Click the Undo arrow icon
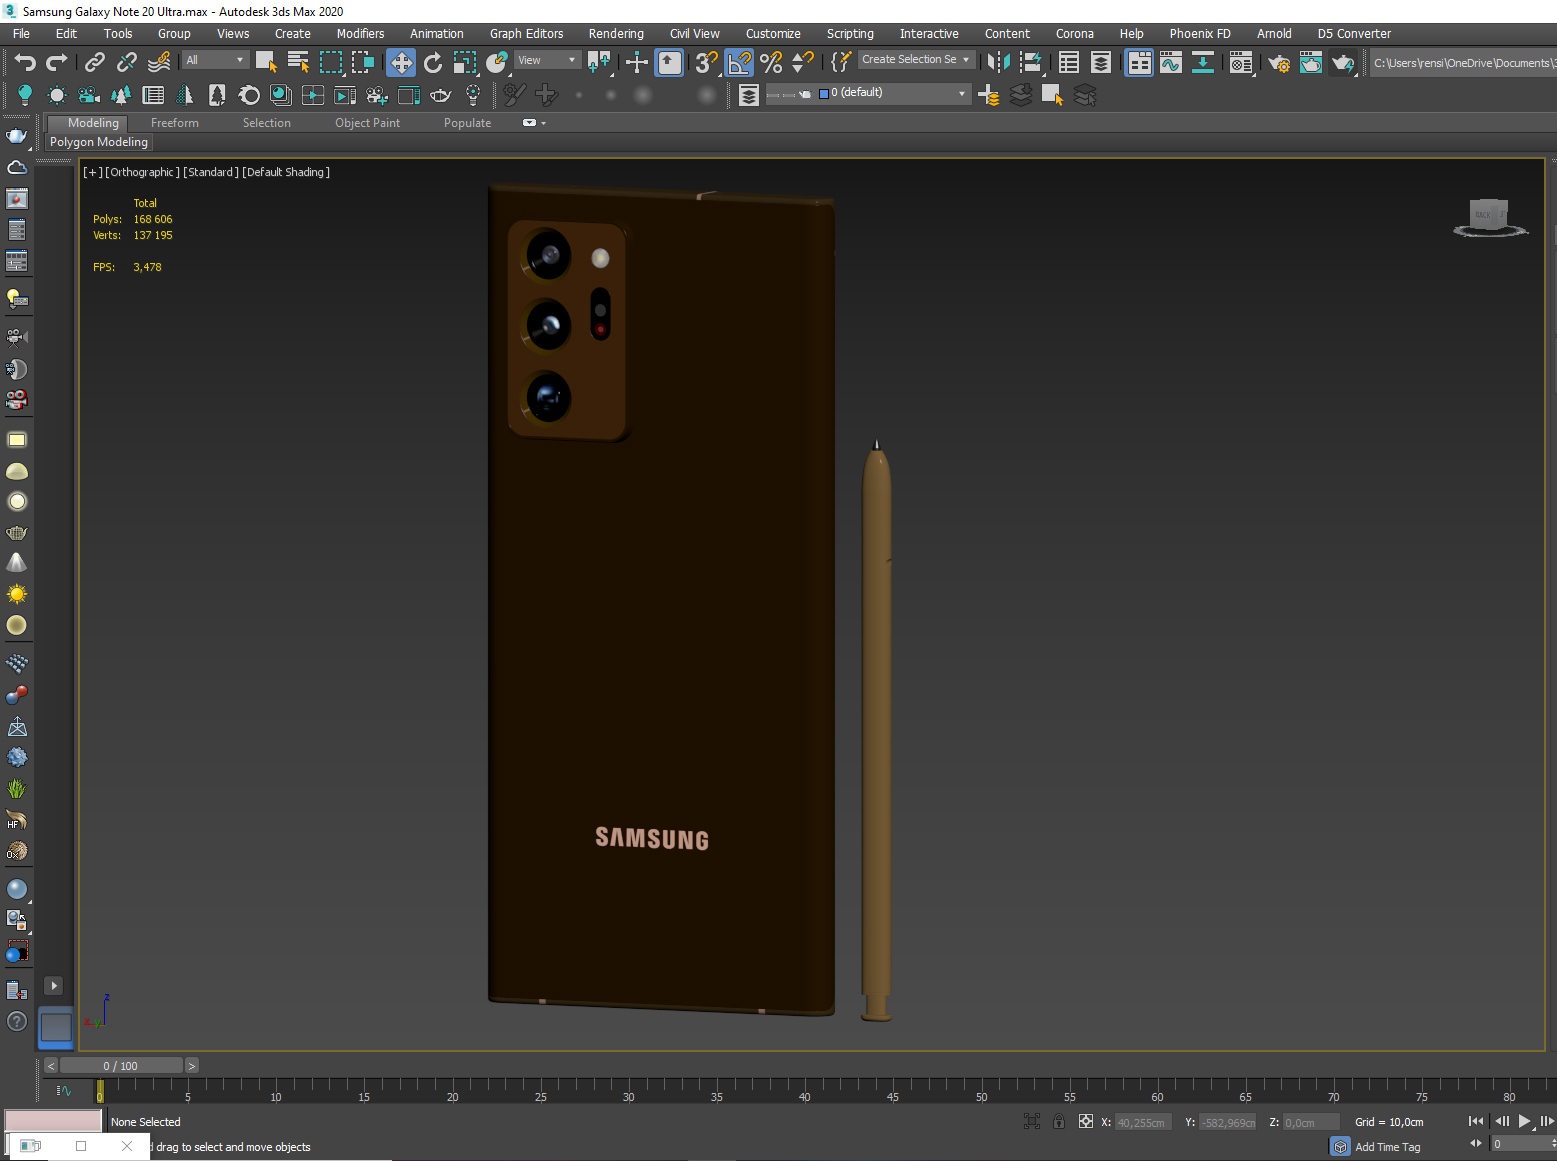 point(25,62)
